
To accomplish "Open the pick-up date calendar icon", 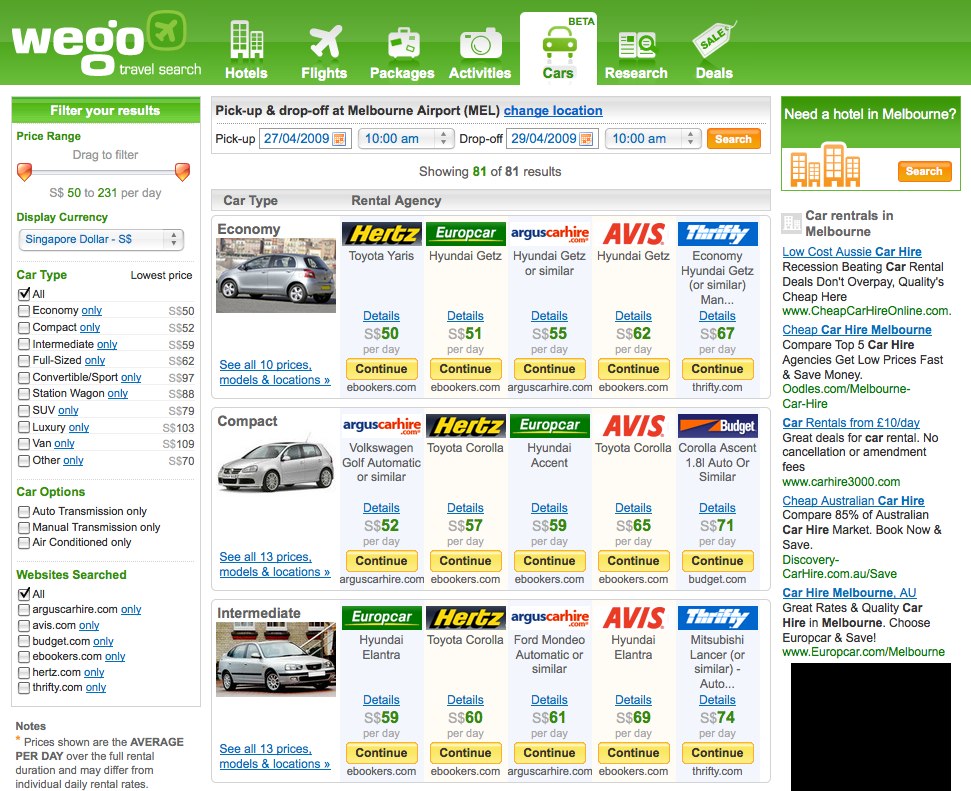I will coord(339,139).
